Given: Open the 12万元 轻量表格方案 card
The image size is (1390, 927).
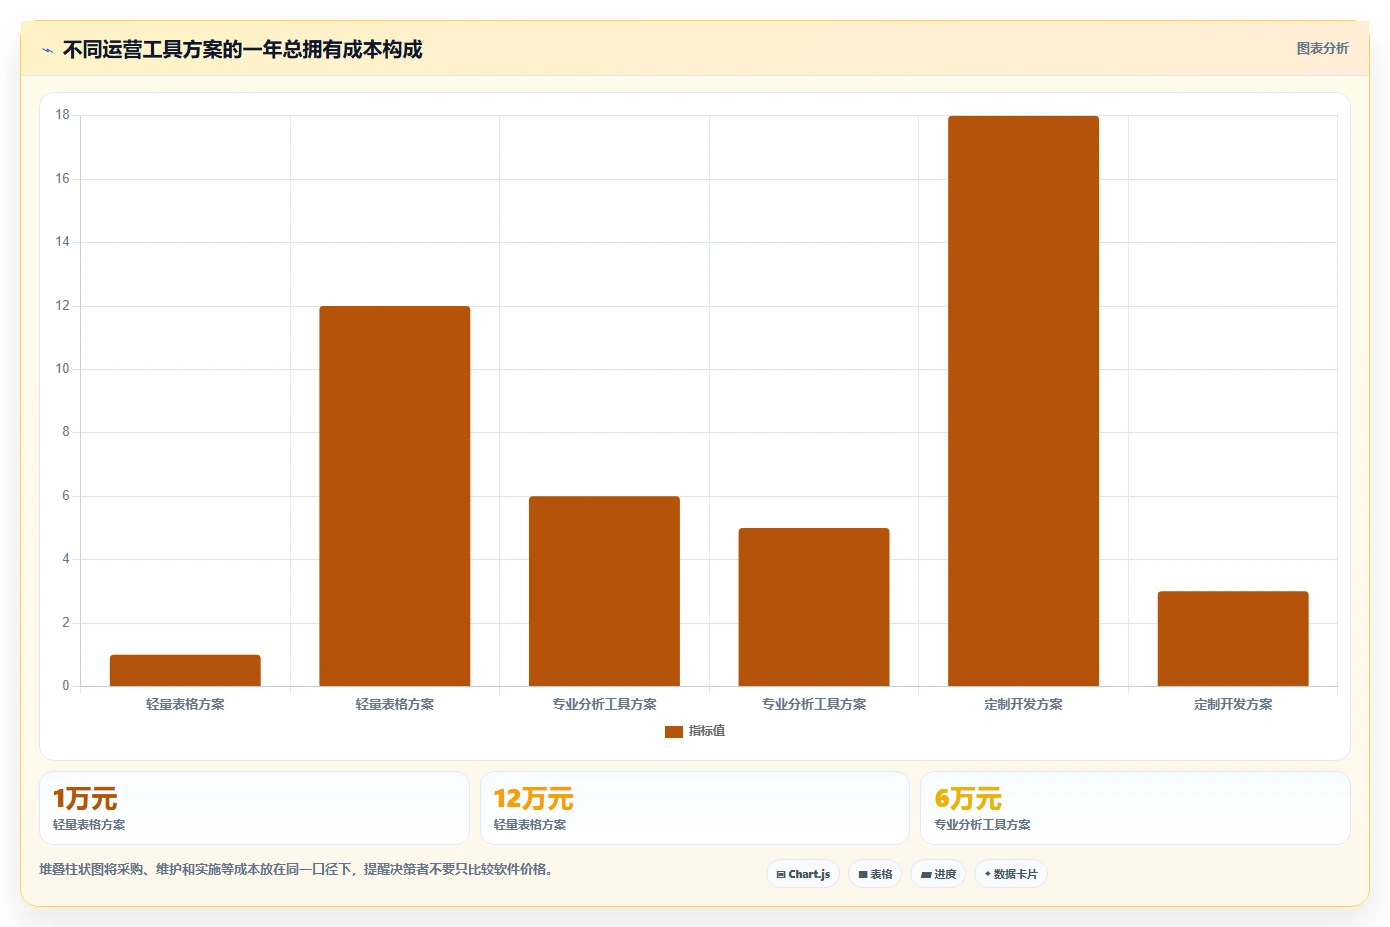Looking at the screenshot, I should point(695,808).
